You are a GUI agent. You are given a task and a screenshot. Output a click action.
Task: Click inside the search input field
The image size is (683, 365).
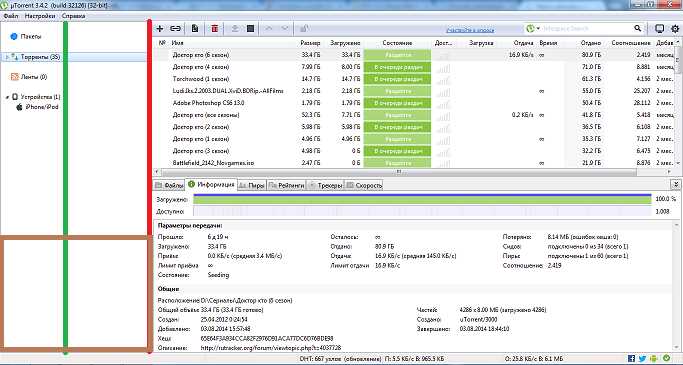(586, 29)
